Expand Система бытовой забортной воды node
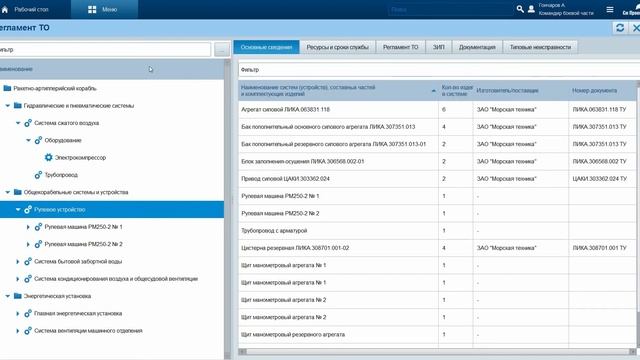 tap(18, 261)
